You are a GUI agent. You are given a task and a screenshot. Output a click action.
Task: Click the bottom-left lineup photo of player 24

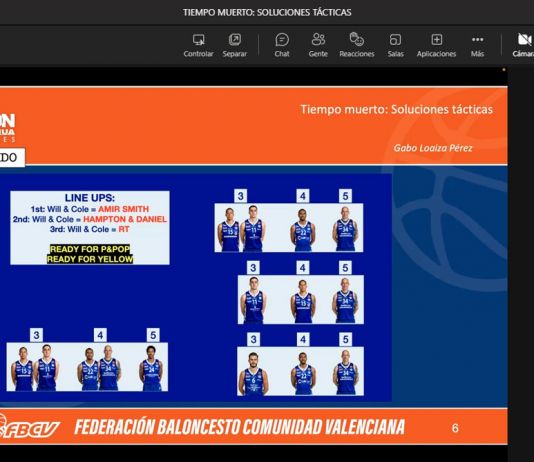coord(151,368)
